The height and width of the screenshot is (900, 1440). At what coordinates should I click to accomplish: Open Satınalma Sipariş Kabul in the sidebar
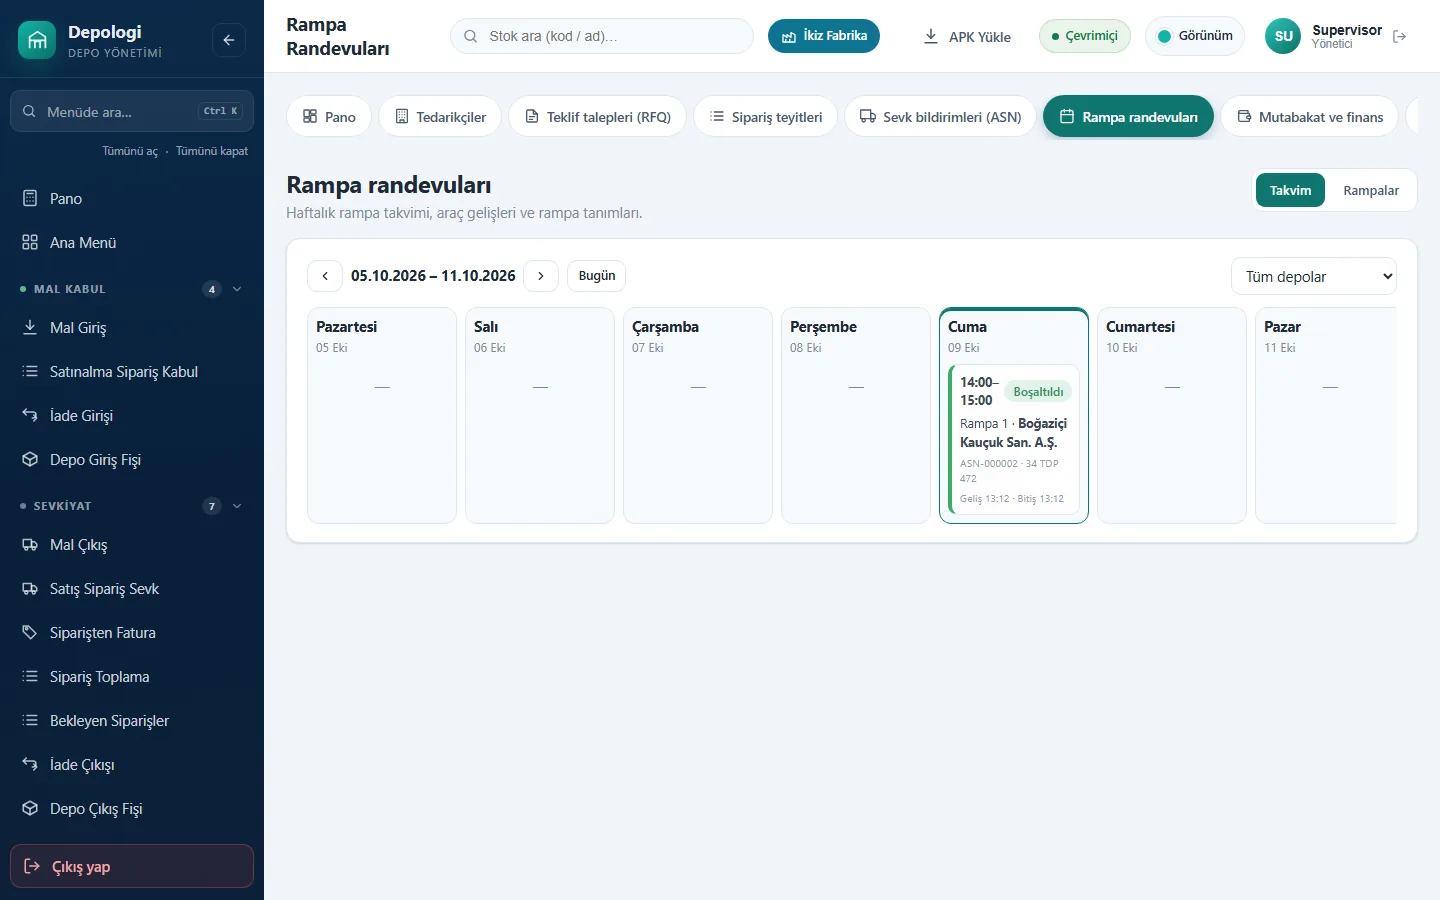click(132, 372)
